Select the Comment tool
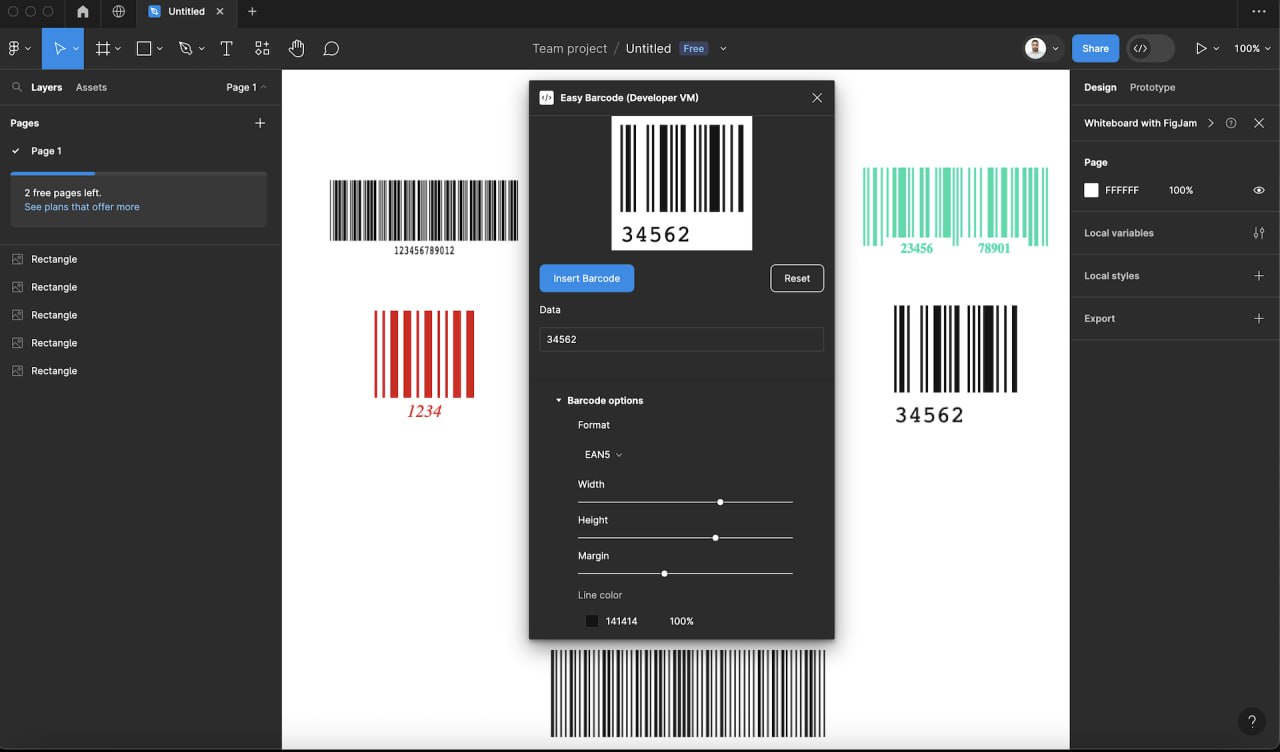The height and width of the screenshot is (752, 1280). 332,48
